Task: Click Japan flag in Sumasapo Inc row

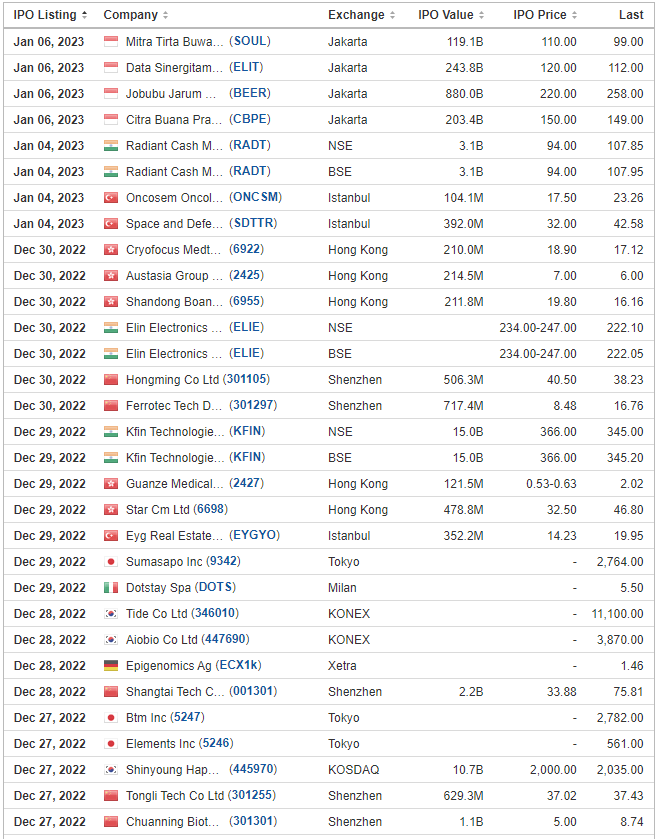Action: [111, 562]
